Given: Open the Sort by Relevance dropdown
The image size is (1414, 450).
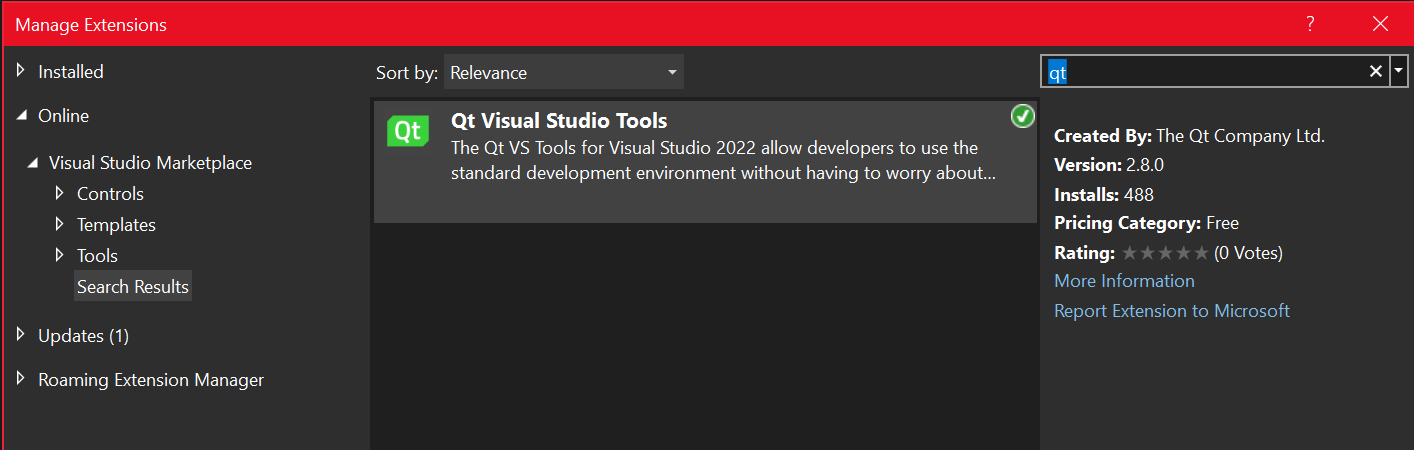Looking at the screenshot, I should click(x=563, y=72).
